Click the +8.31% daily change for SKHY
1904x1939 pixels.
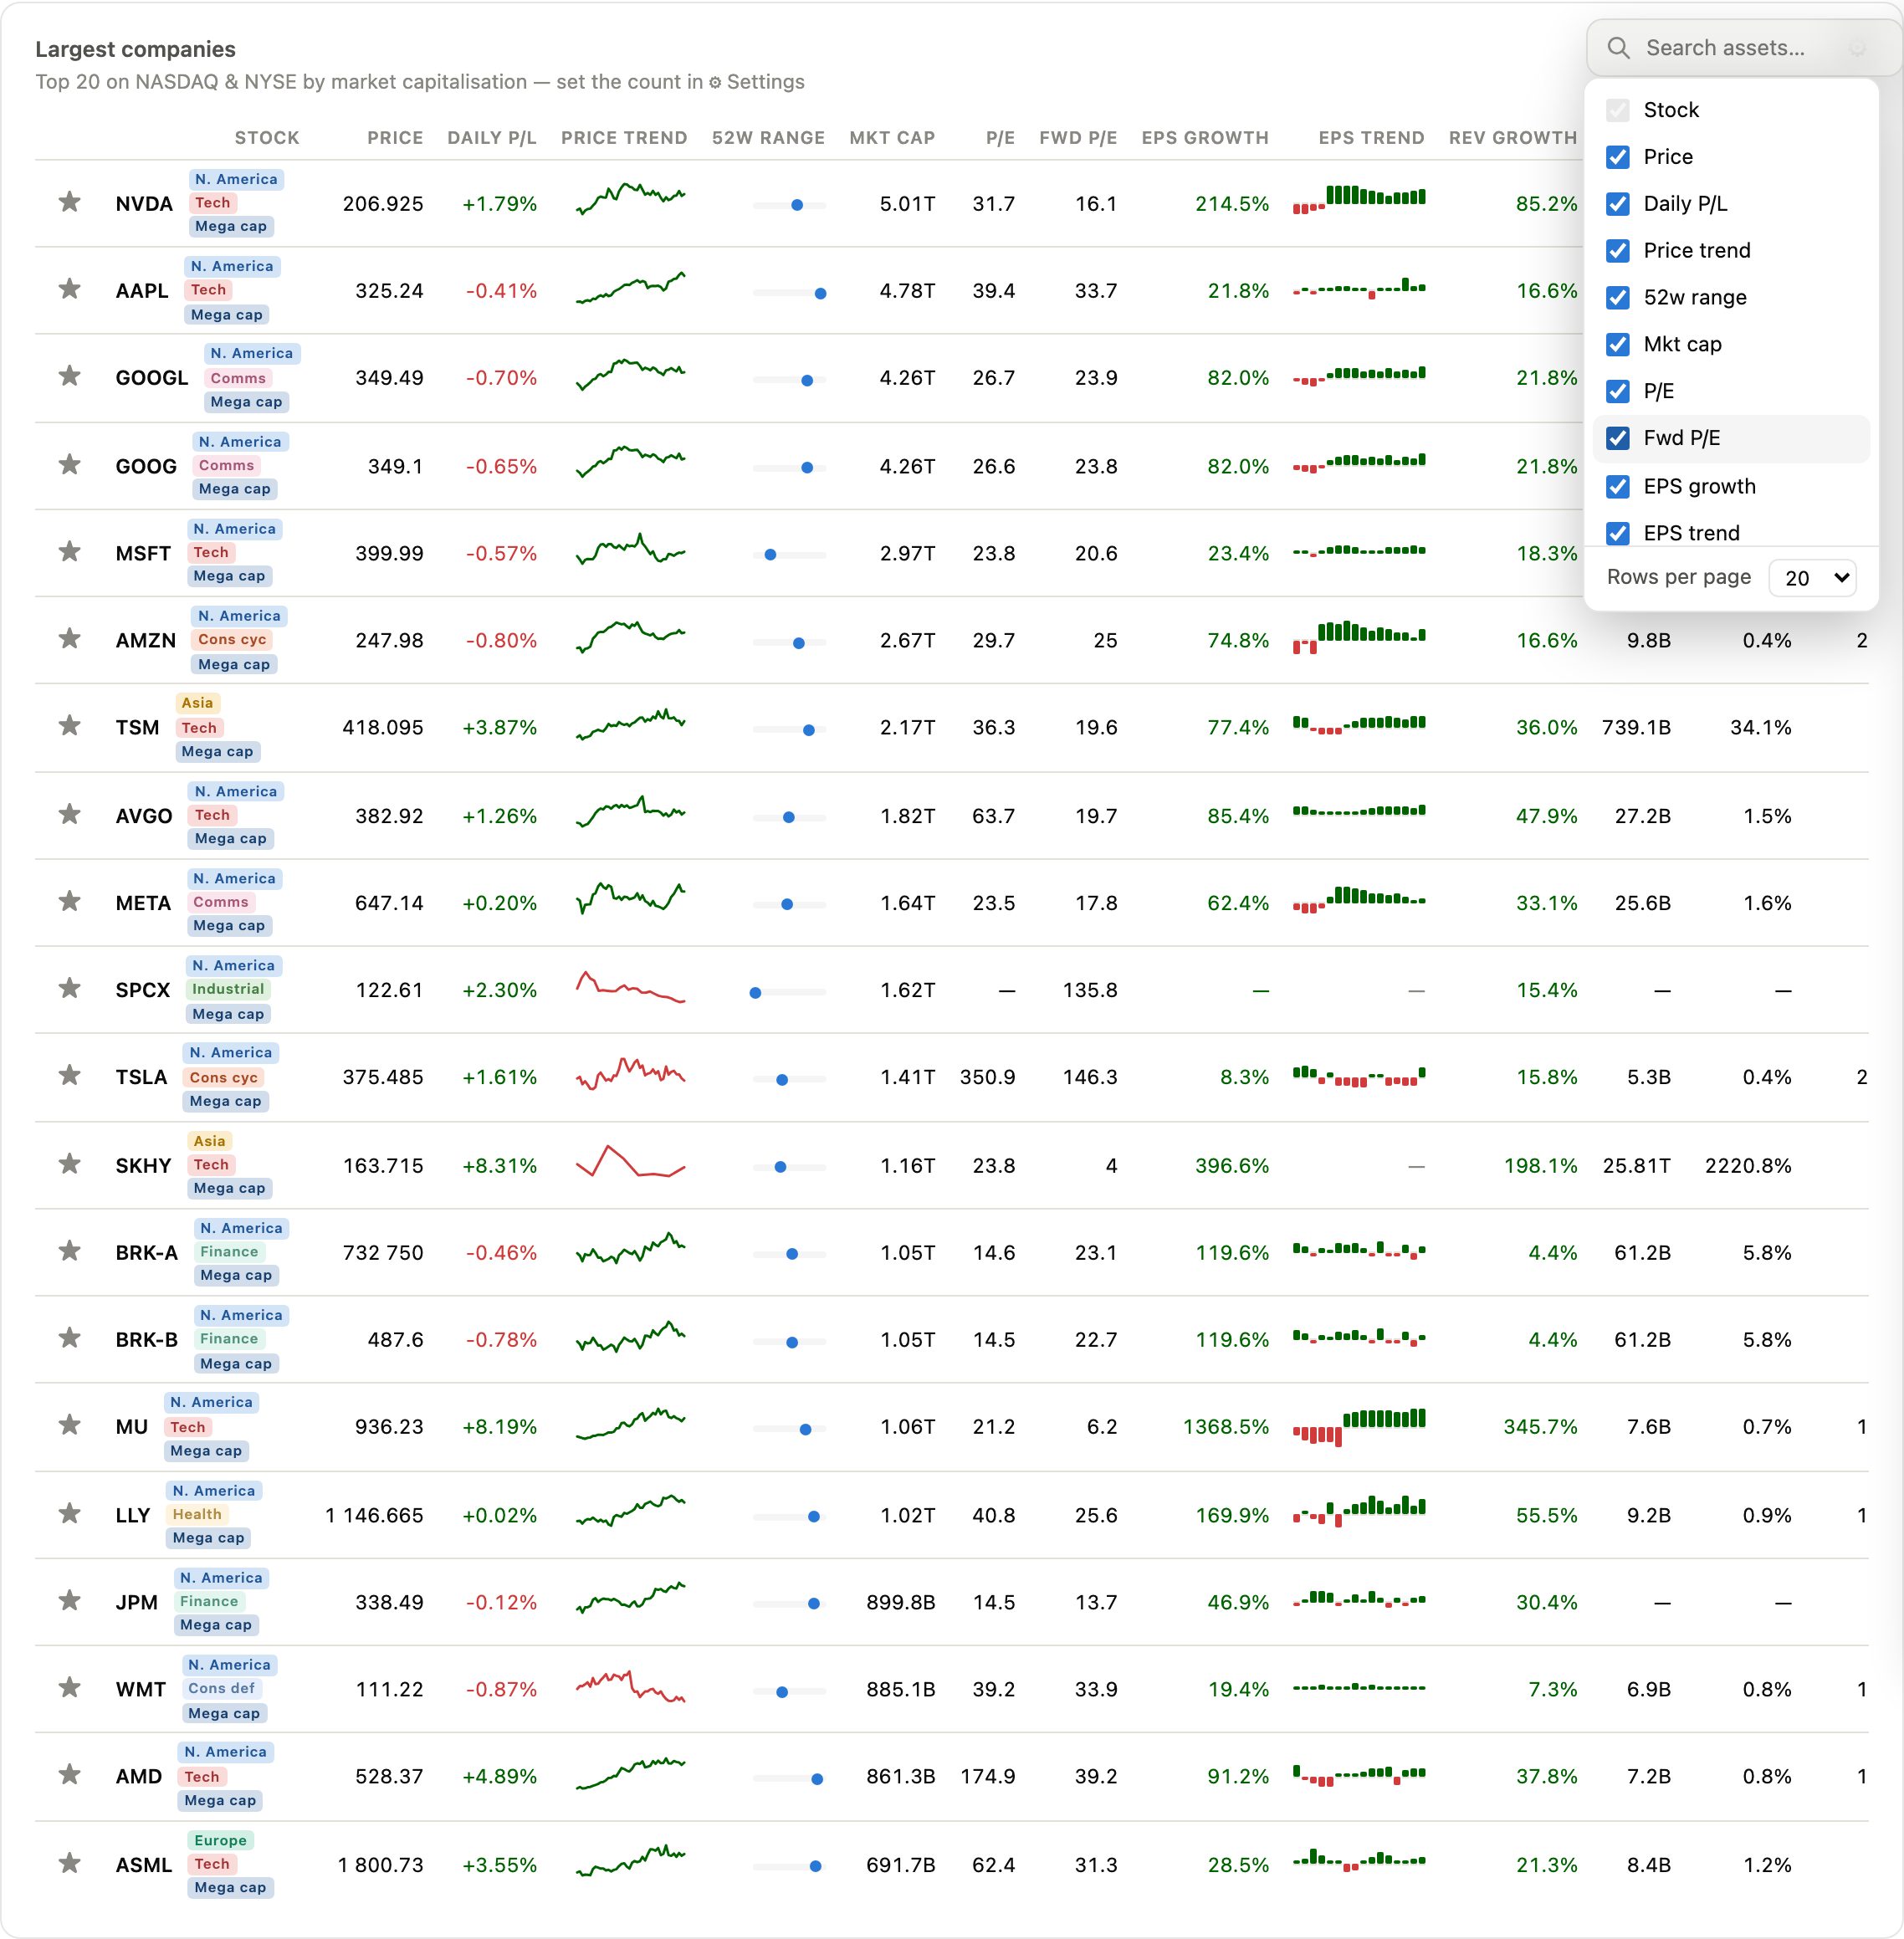(499, 1166)
